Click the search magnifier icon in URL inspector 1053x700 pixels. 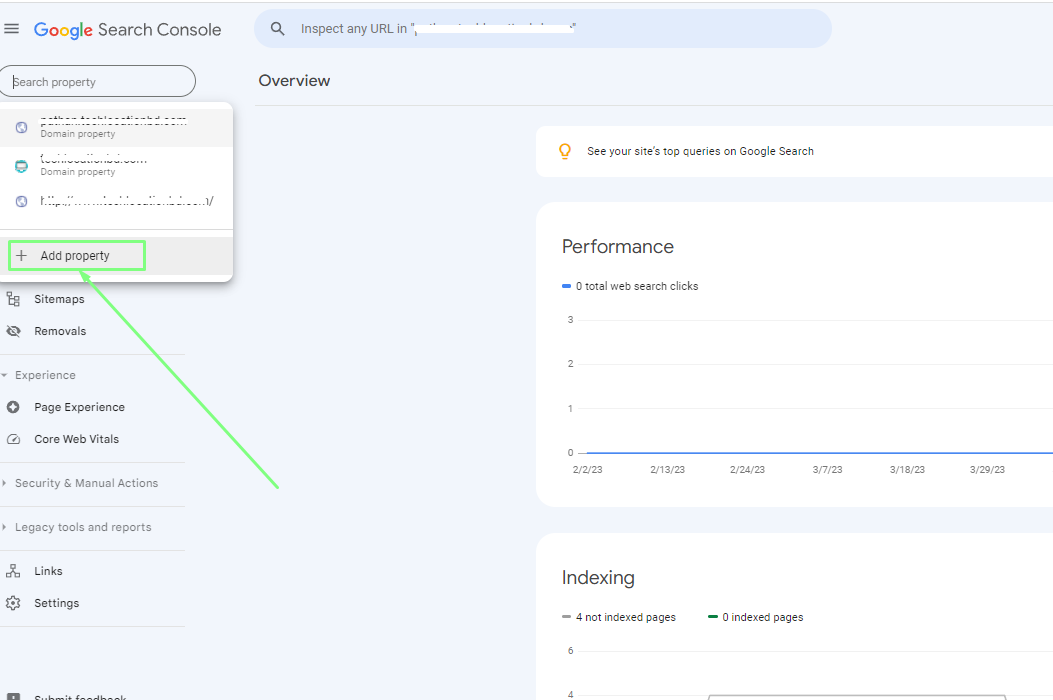pos(278,29)
